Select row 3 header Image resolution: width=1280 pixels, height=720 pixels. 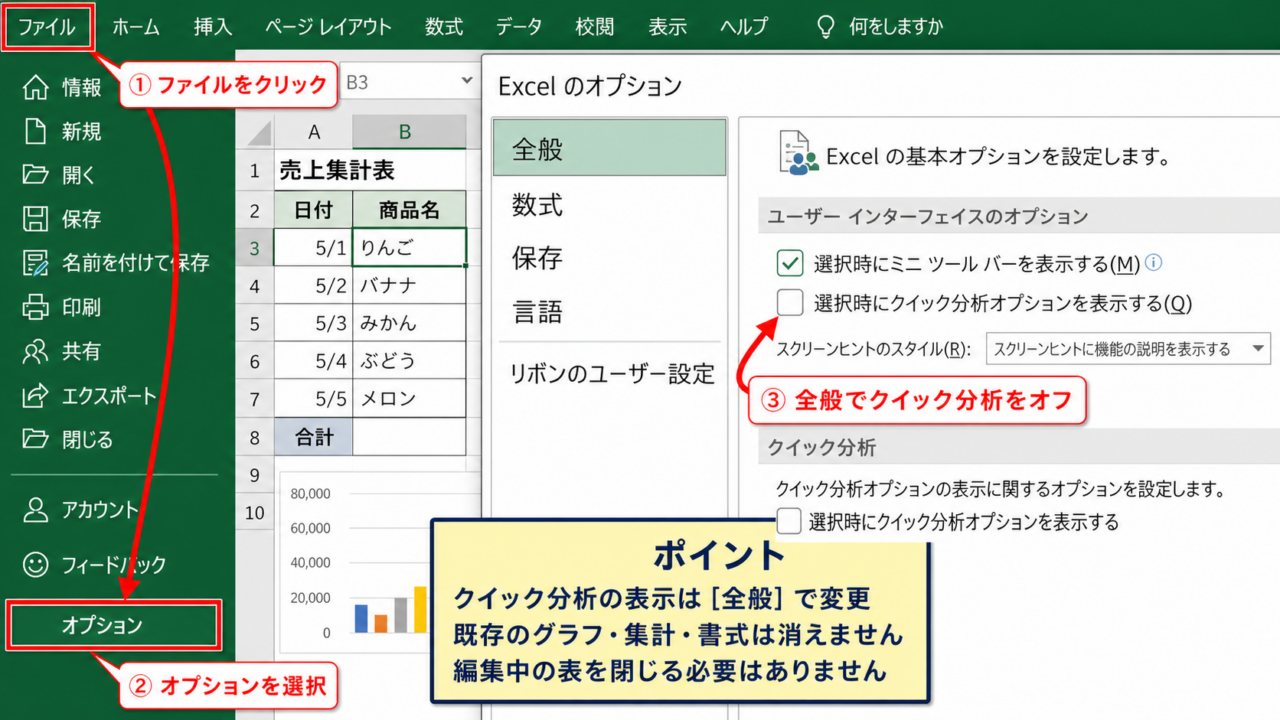tap(254, 248)
